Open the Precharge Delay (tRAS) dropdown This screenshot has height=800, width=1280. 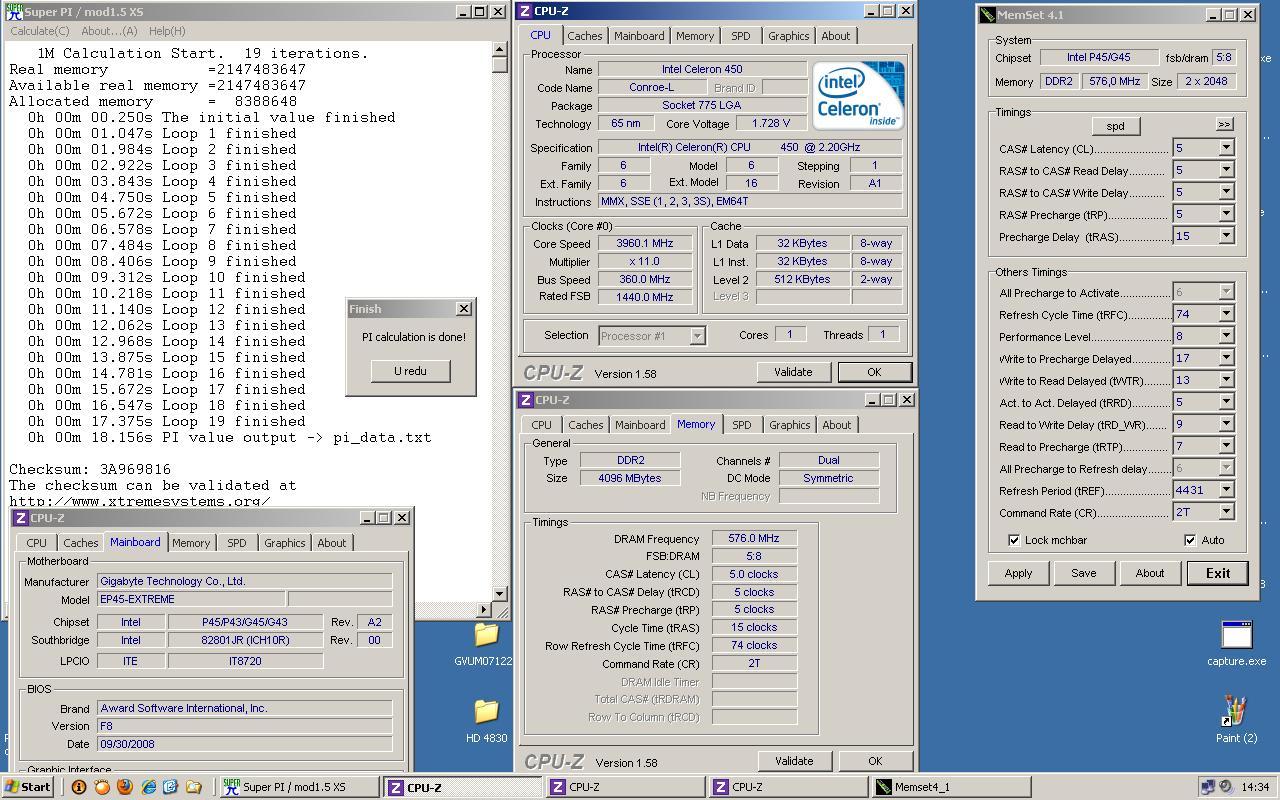[x=1226, y=236]
